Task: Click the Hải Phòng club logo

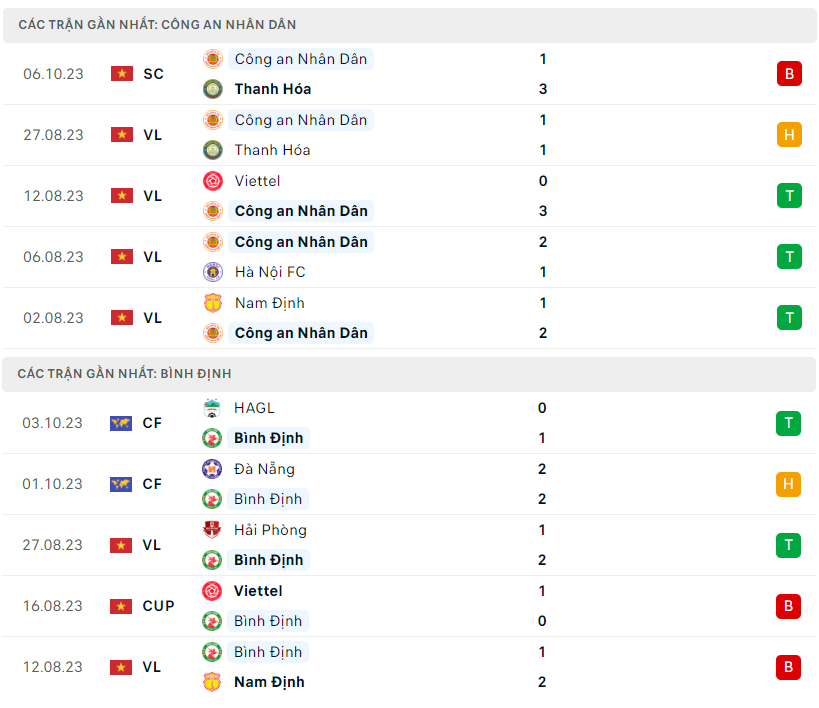Action: 212,530
